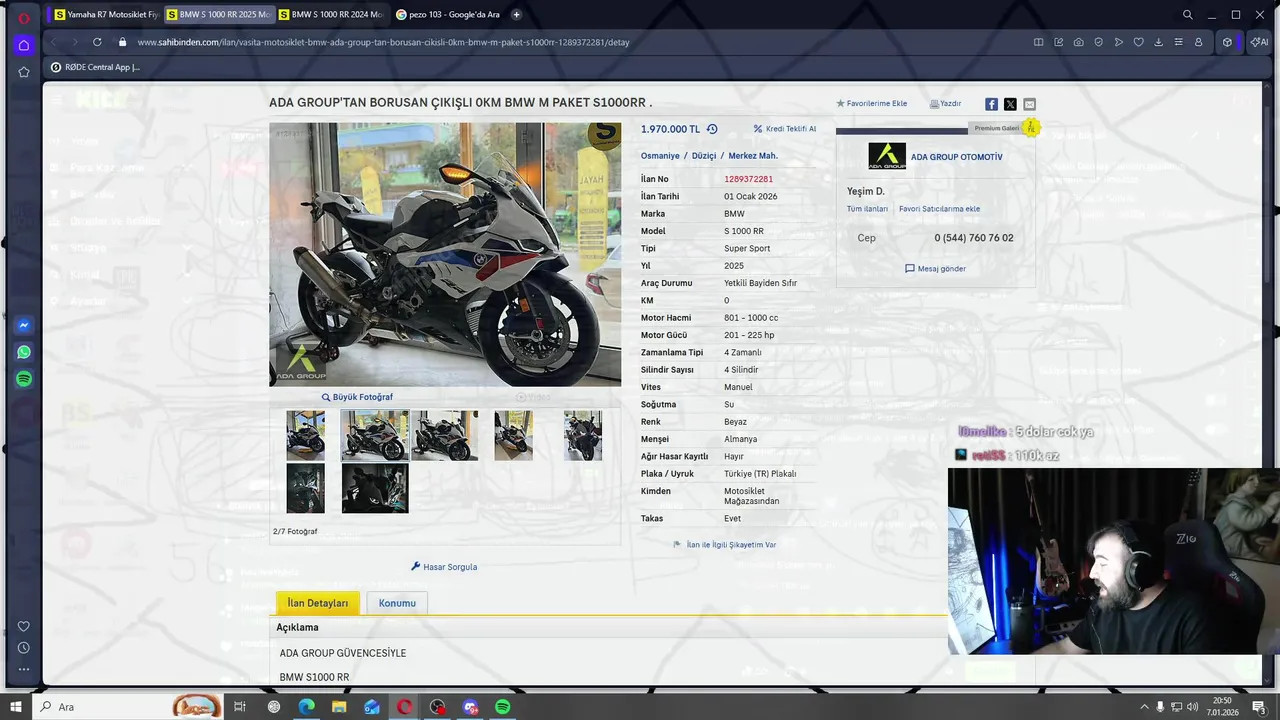Click Kredi Teklifi Al link
1280x720 pixels.
784,129
